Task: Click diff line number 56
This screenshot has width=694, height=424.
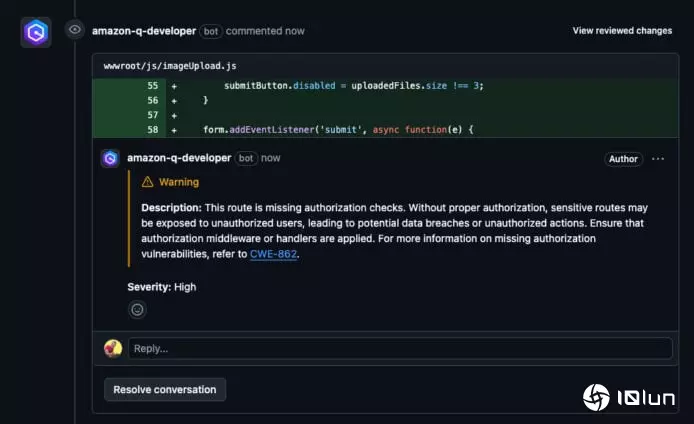Action: coord(153,100)
